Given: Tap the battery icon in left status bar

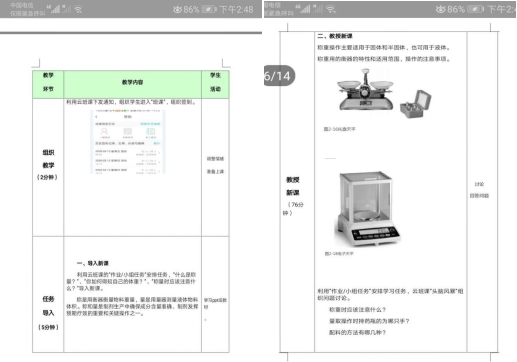Looking at the screenshot, I should pyautogui.click(x=209, y=9).
